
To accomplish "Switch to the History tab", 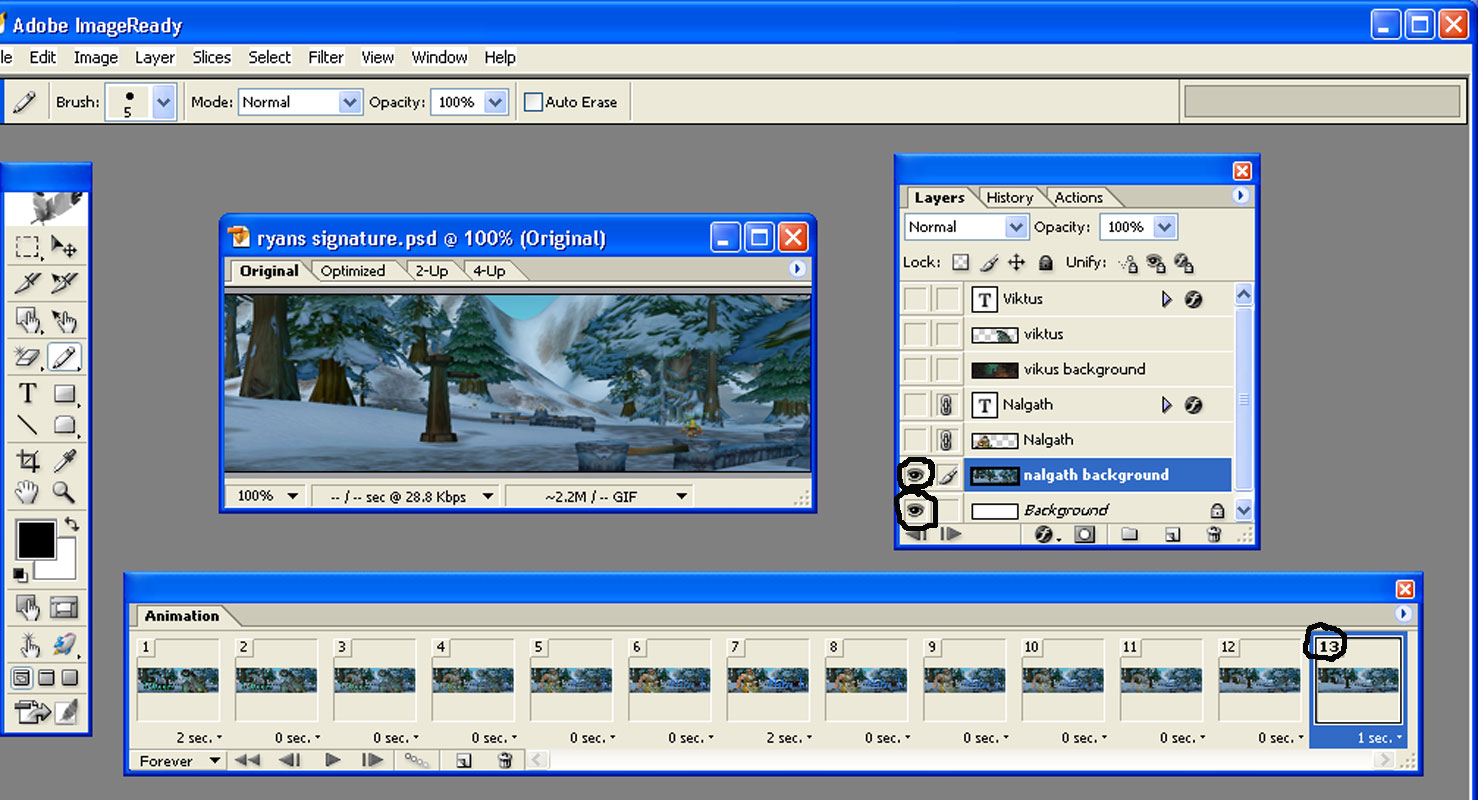I will coord(1010,198).
